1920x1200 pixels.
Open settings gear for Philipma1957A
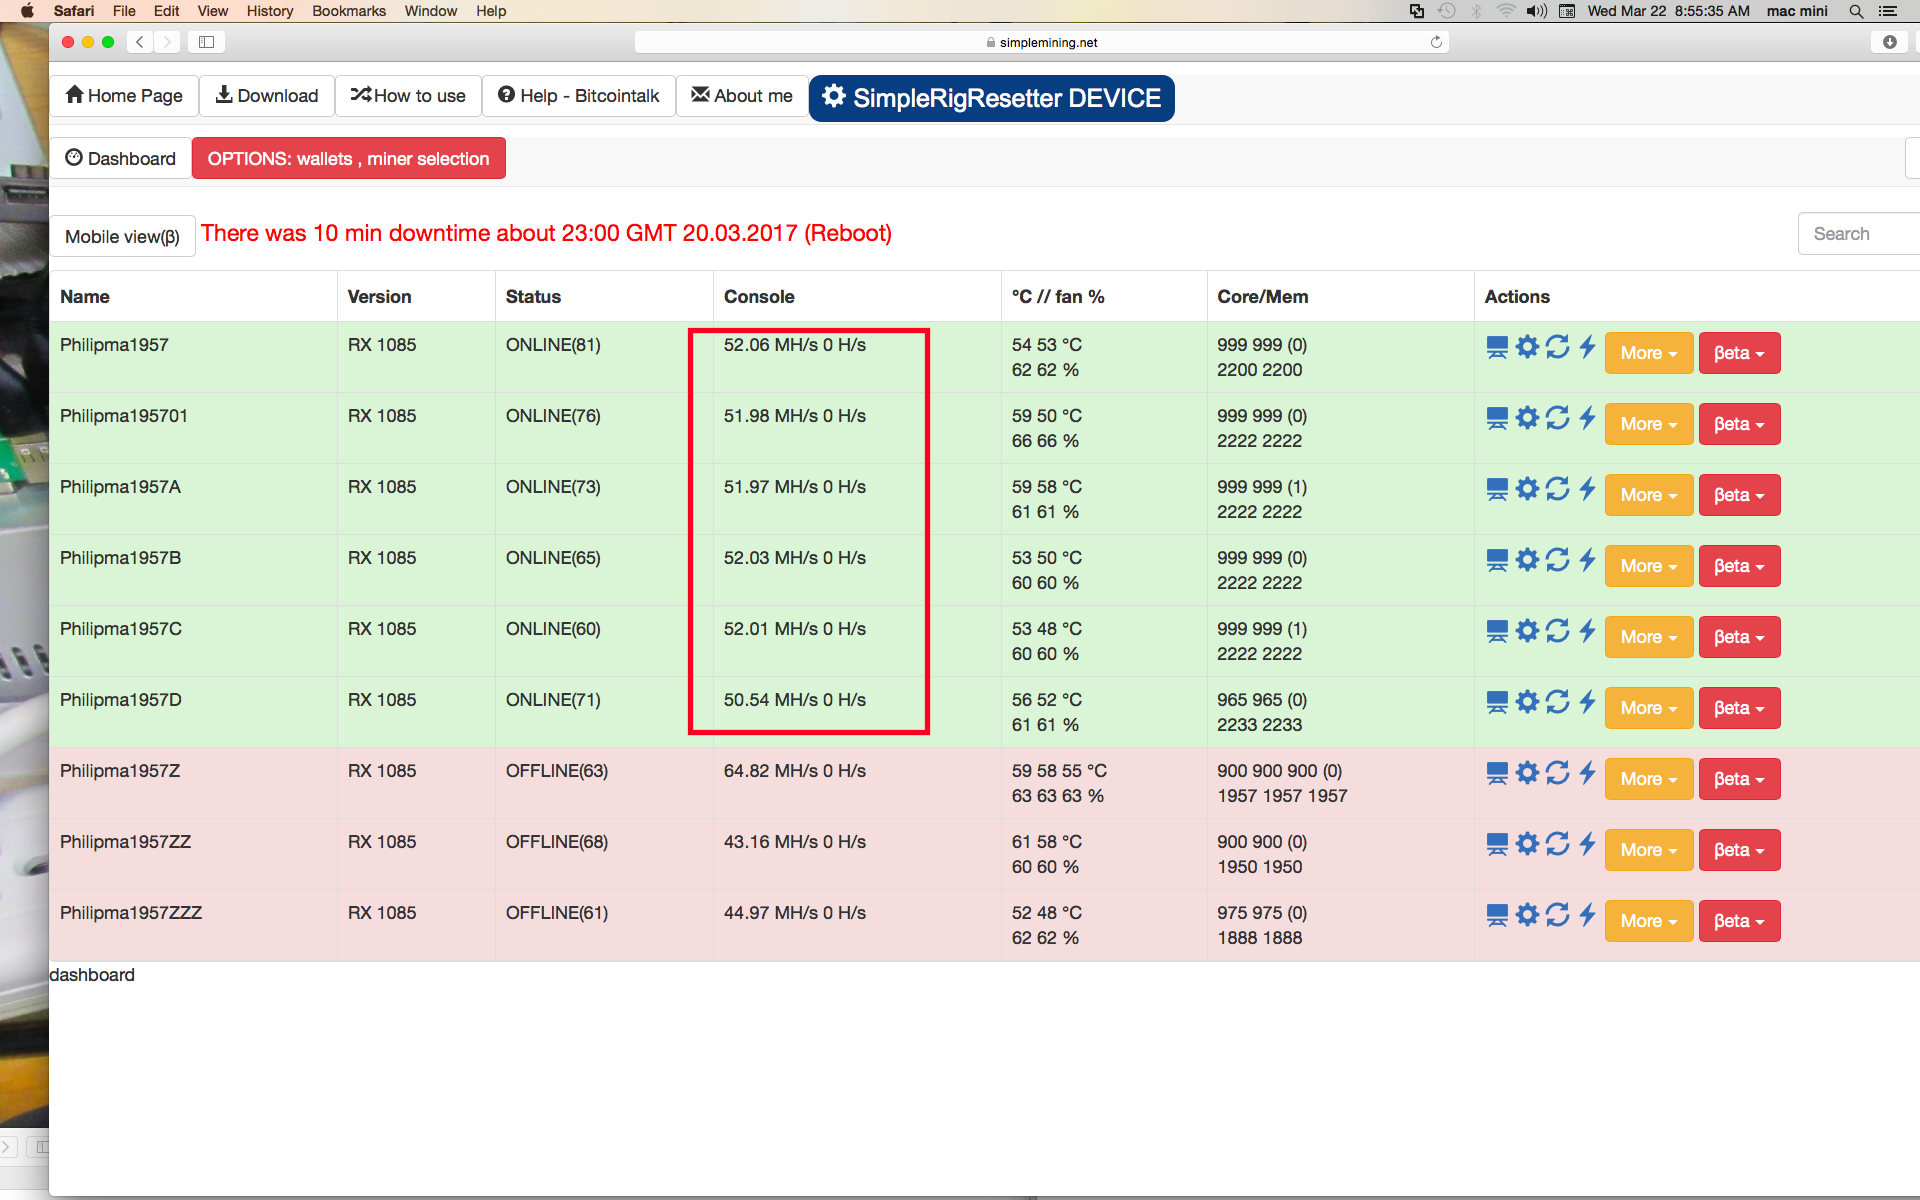[1527, 489]
